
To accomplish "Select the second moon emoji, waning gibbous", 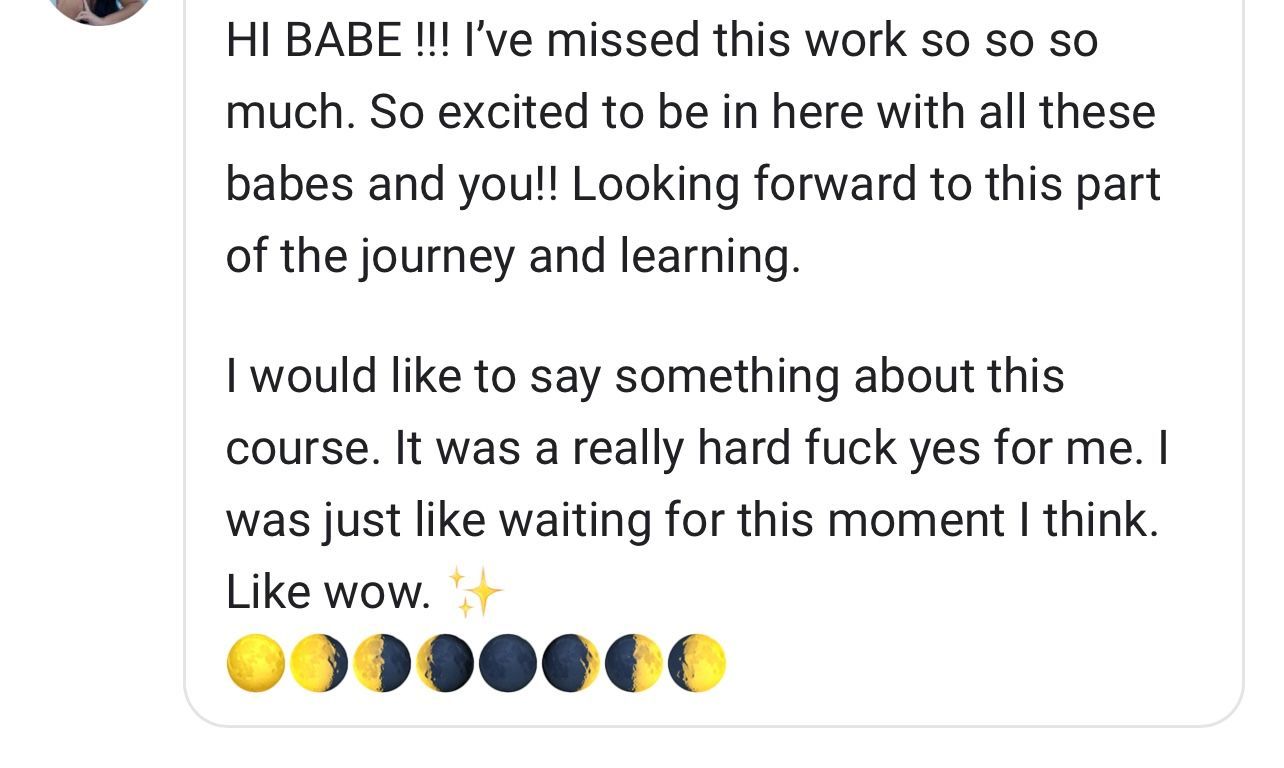I will [319, 663].
